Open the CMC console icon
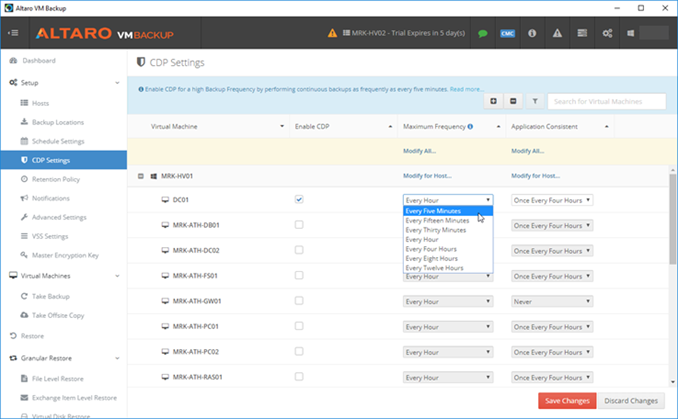Viewport: 678px width, 419px height. [x=507, y=33]
